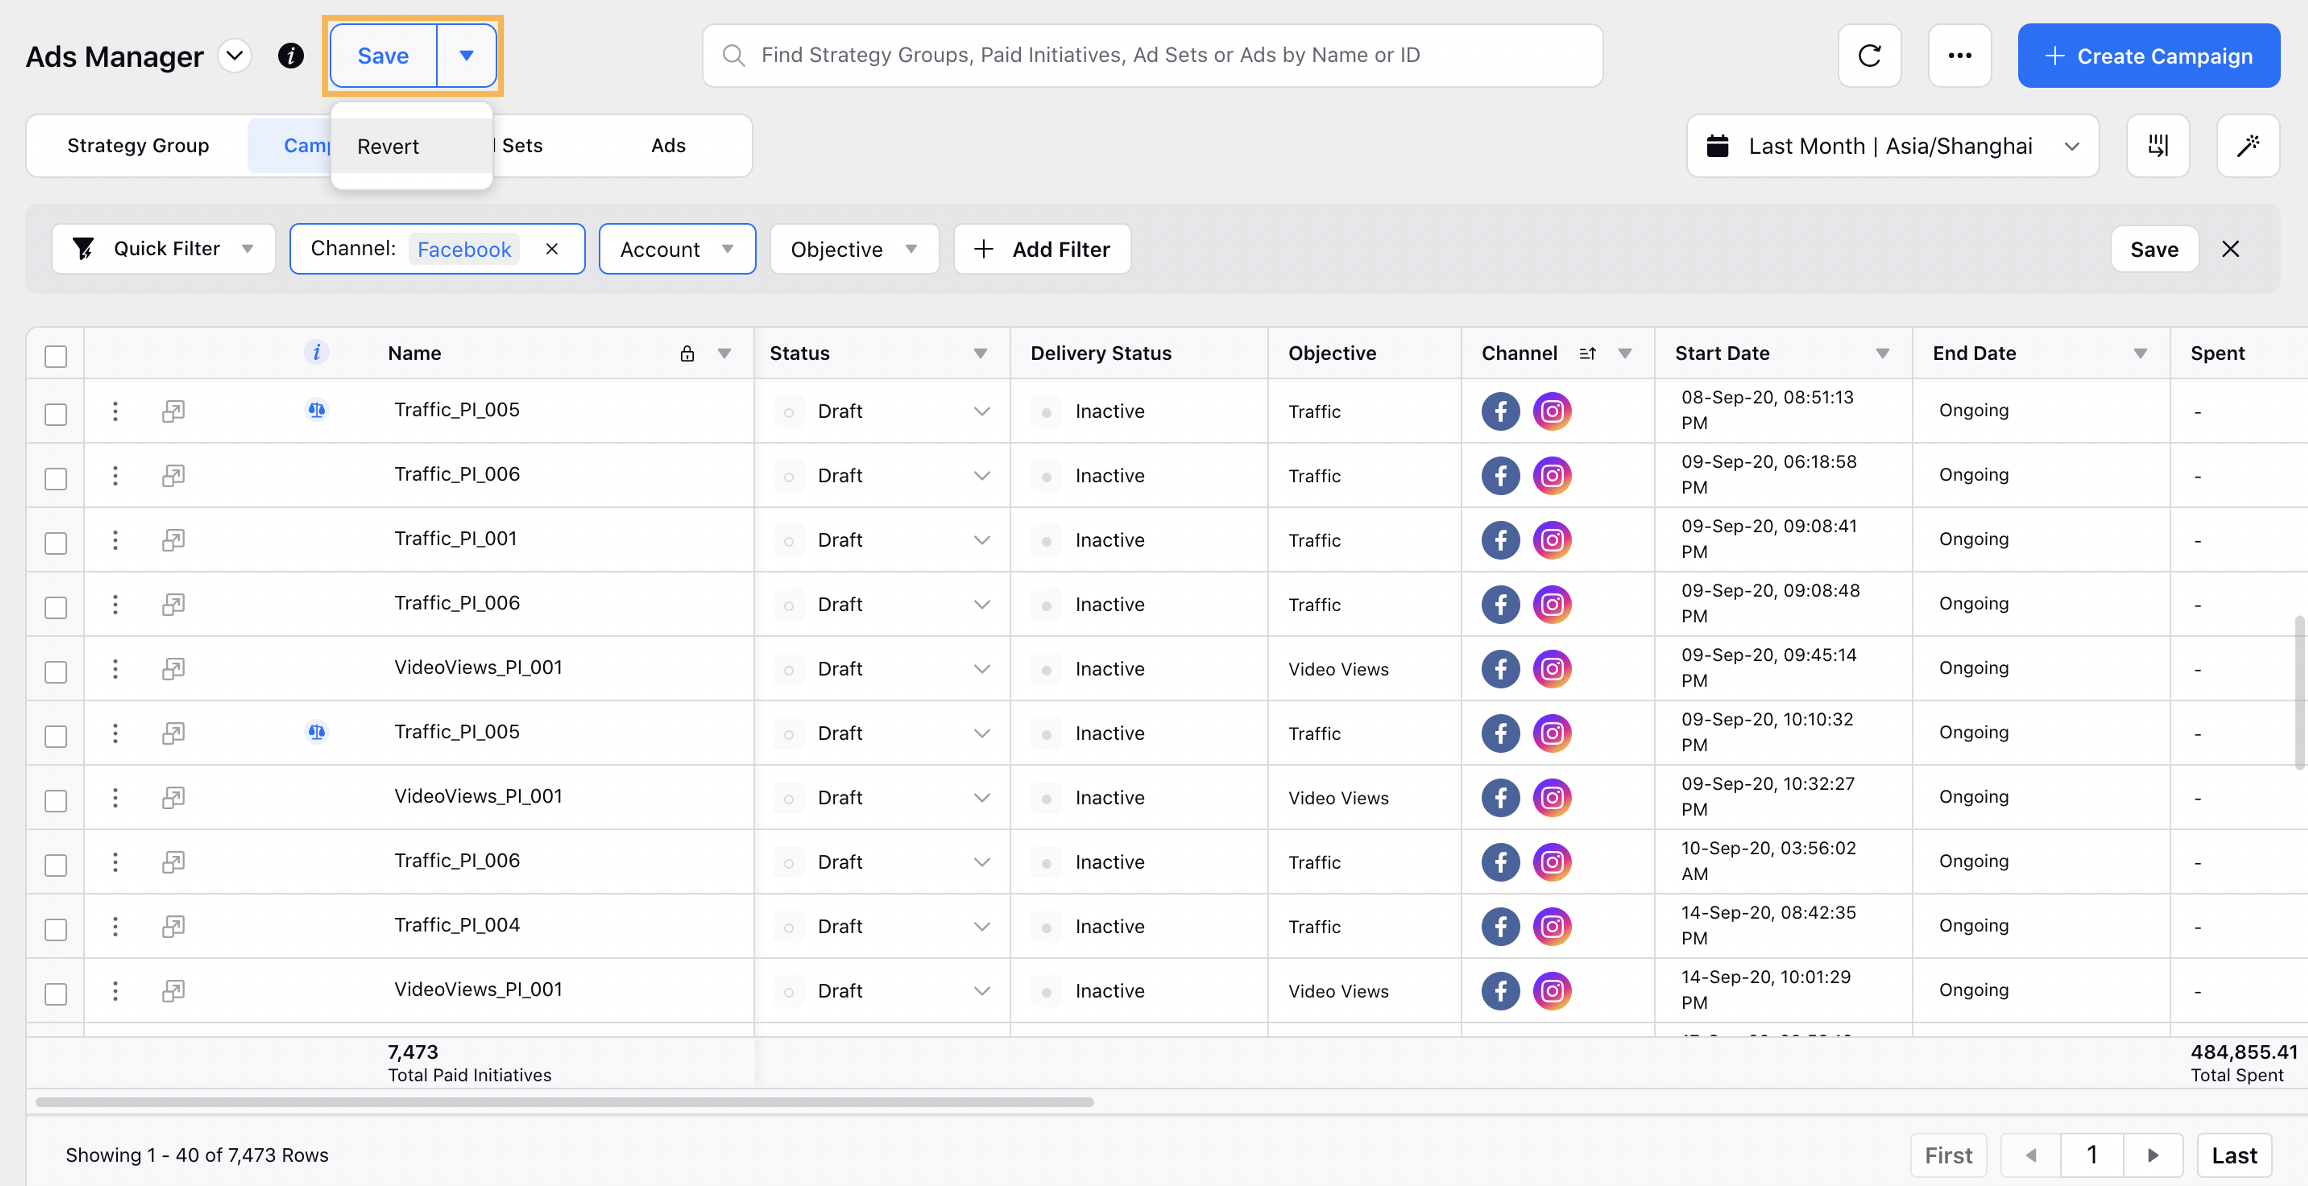Screen dimensions: 2308x1186
Task: Open the End Date column filter arrow
Action: click(x=2140, y=354)
